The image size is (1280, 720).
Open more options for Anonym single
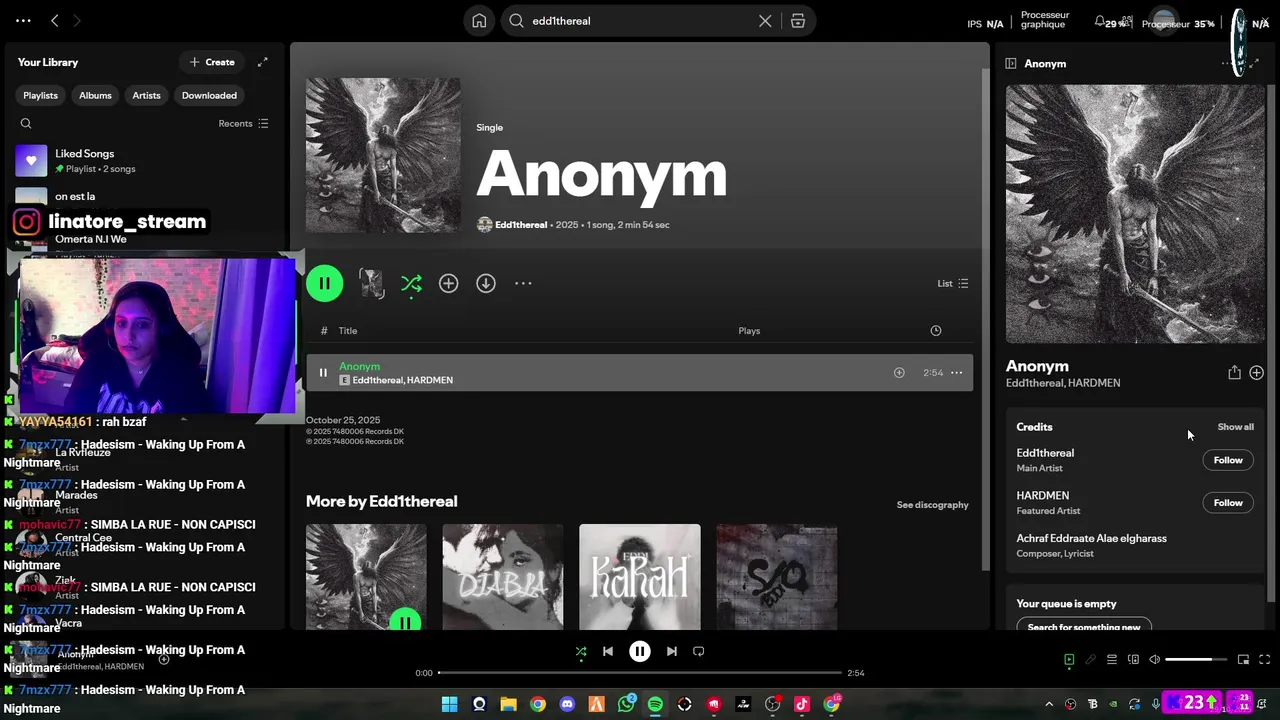[x=523, y=284]
